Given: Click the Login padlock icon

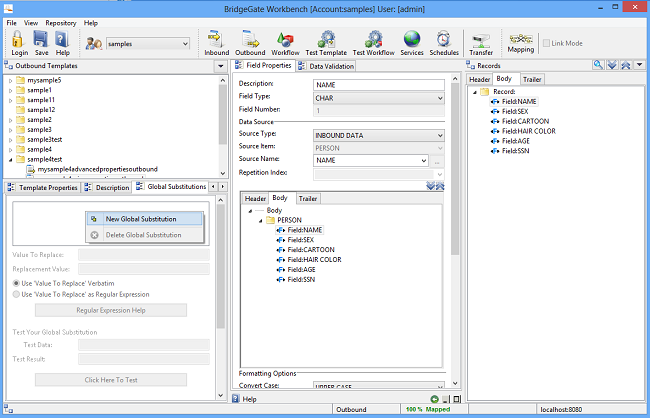Looking at the screenshot, I should (x=18, y=39).
